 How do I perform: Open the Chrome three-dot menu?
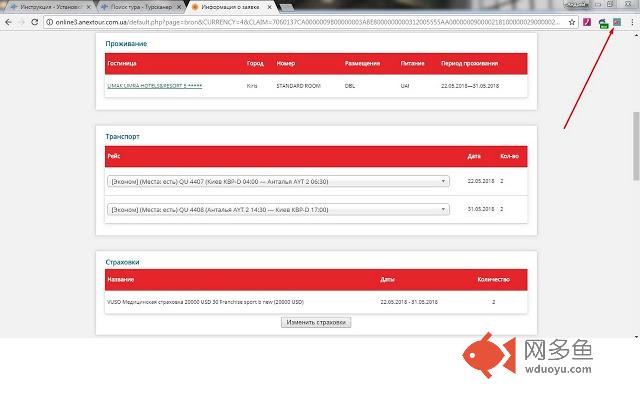632,22
